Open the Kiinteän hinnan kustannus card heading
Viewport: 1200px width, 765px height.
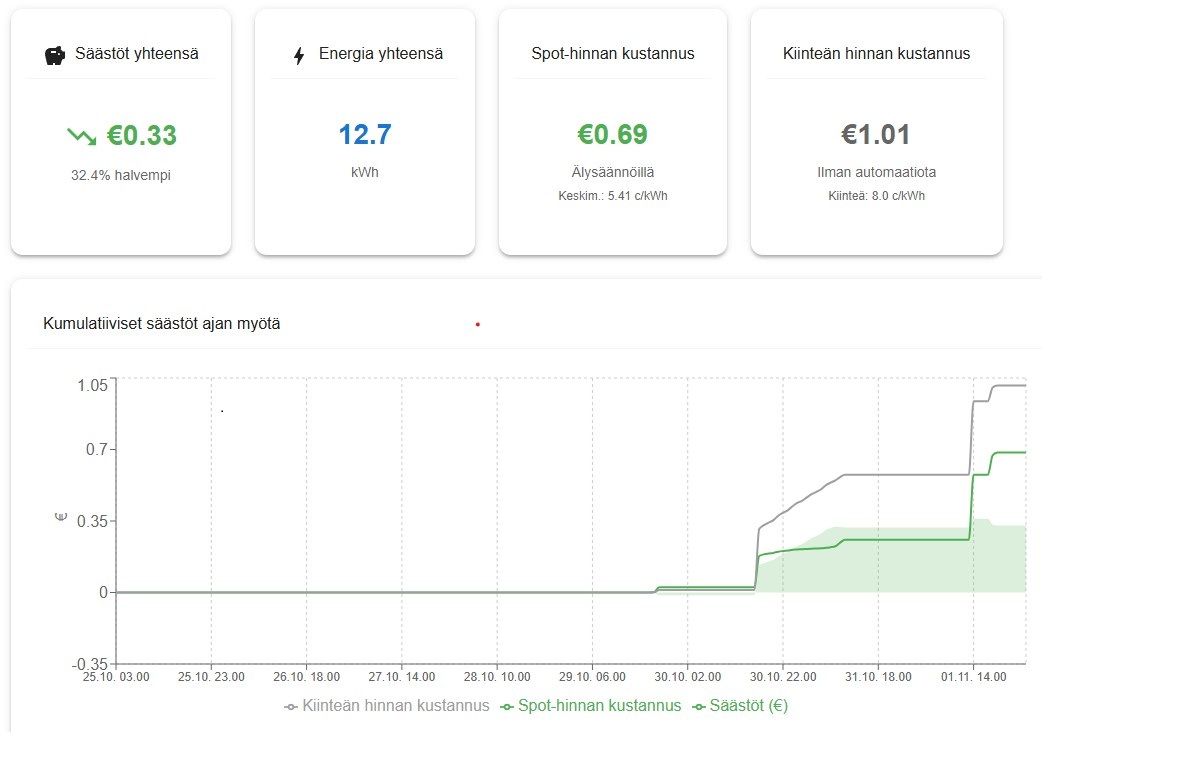[x=876, y=54]
